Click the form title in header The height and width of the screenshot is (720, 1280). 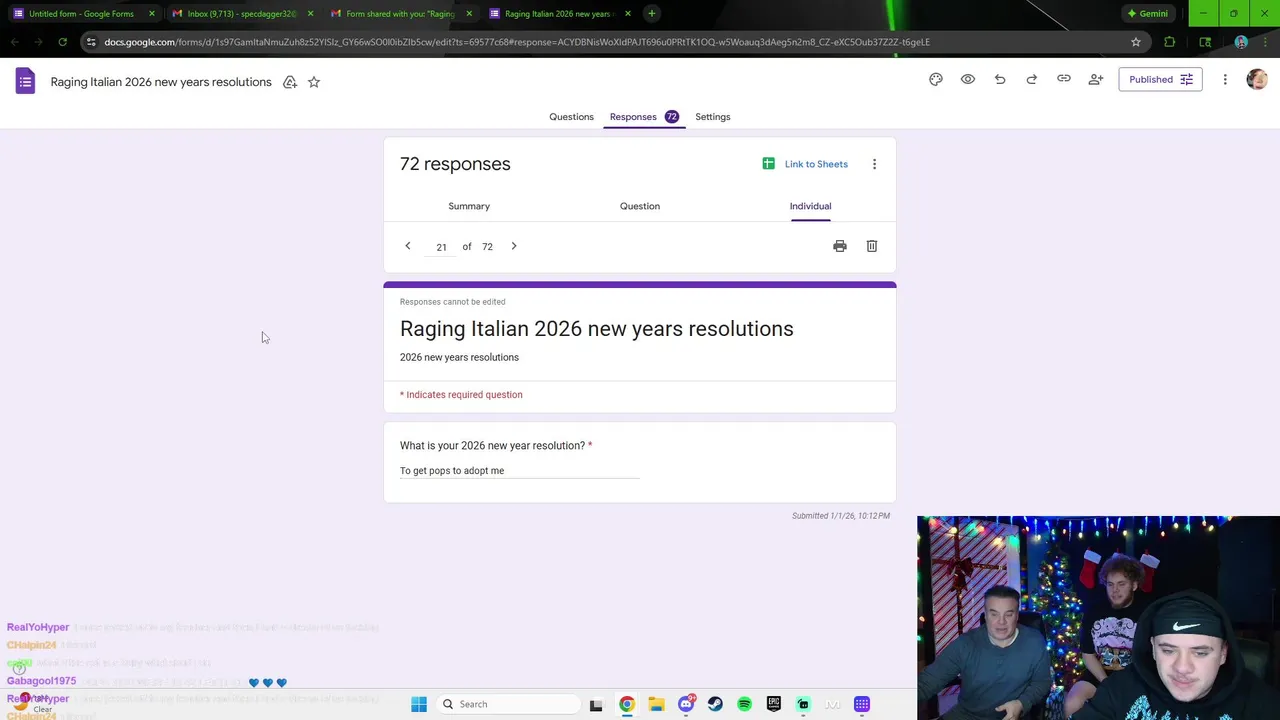(161, 82)
